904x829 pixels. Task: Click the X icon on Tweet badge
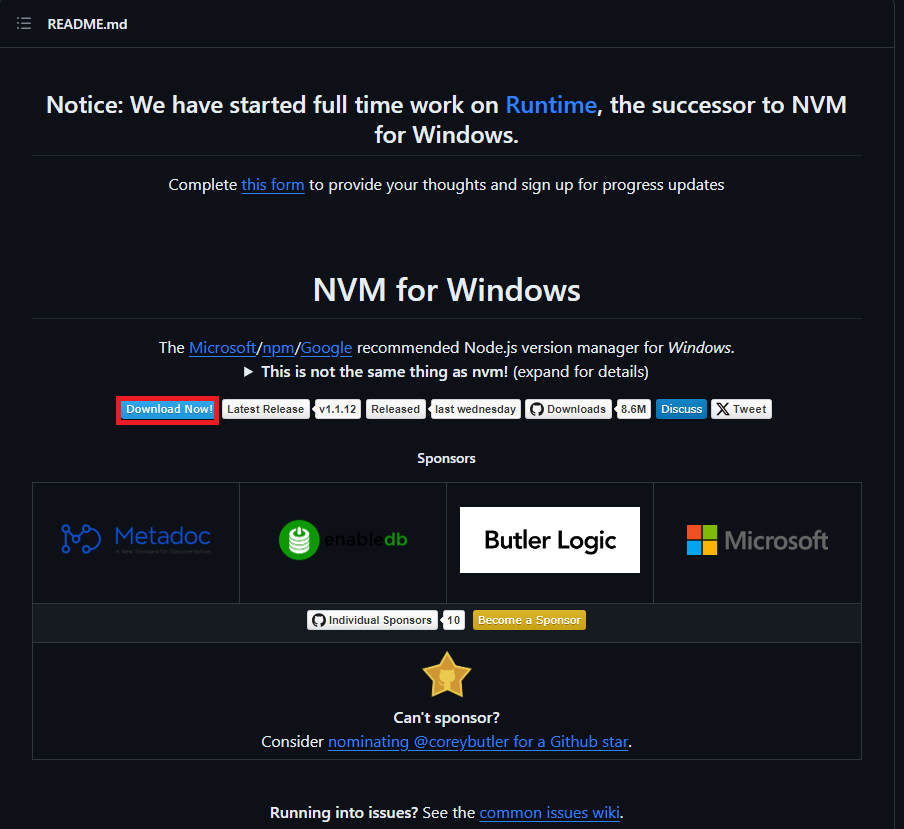coord(723,409)
